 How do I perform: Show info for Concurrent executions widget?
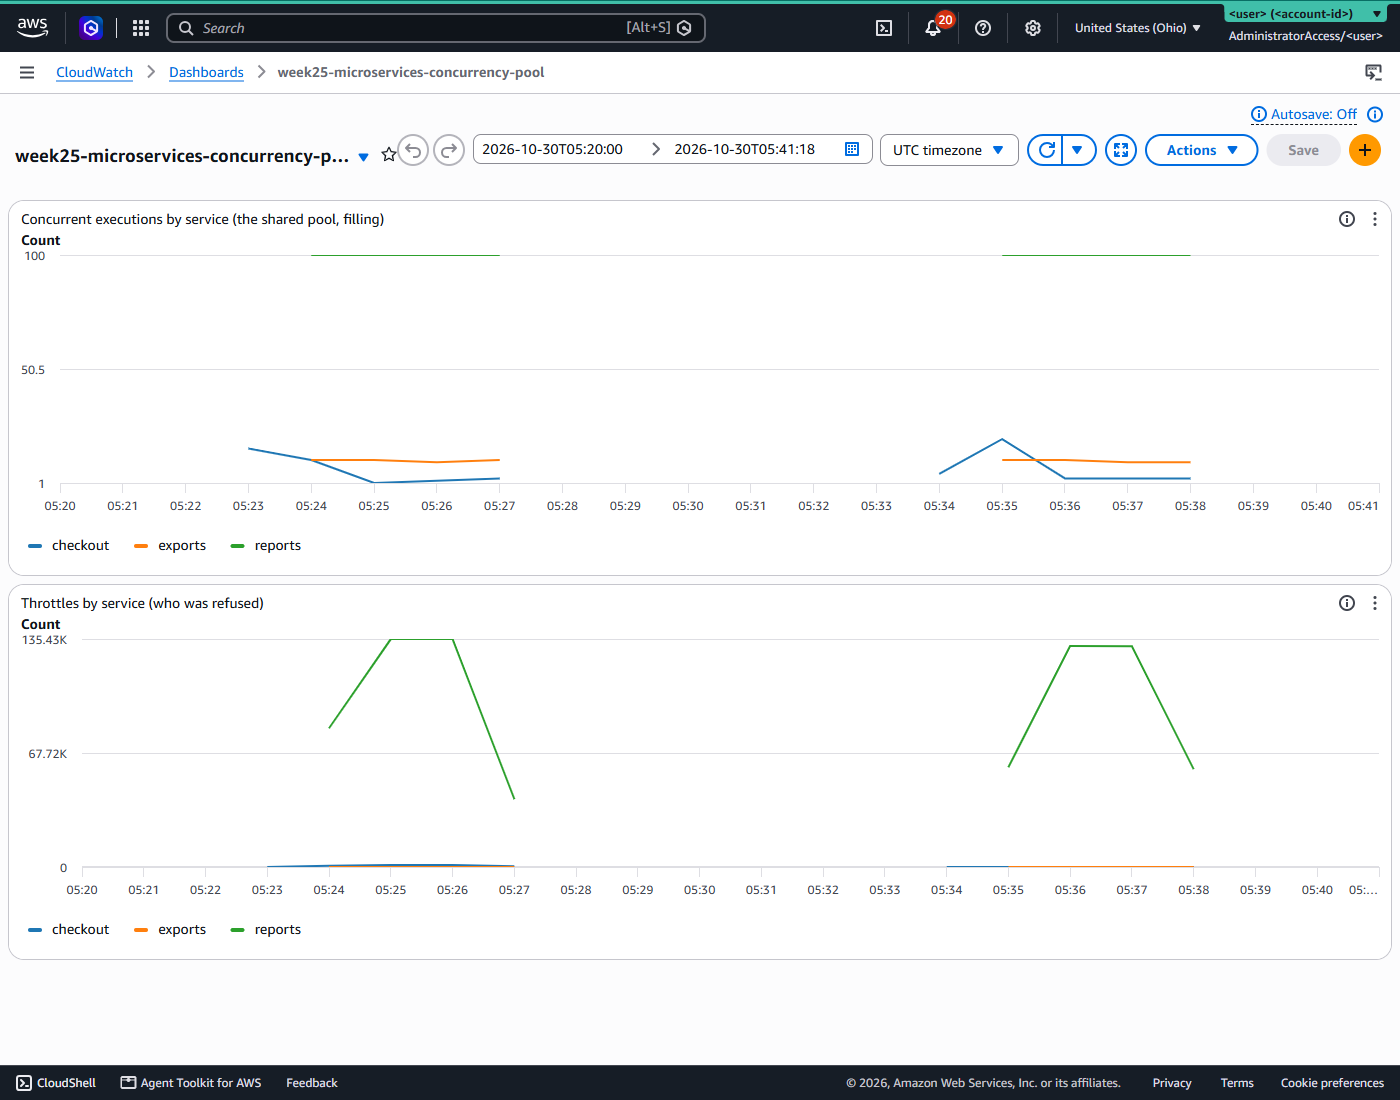click(1347, 219)
